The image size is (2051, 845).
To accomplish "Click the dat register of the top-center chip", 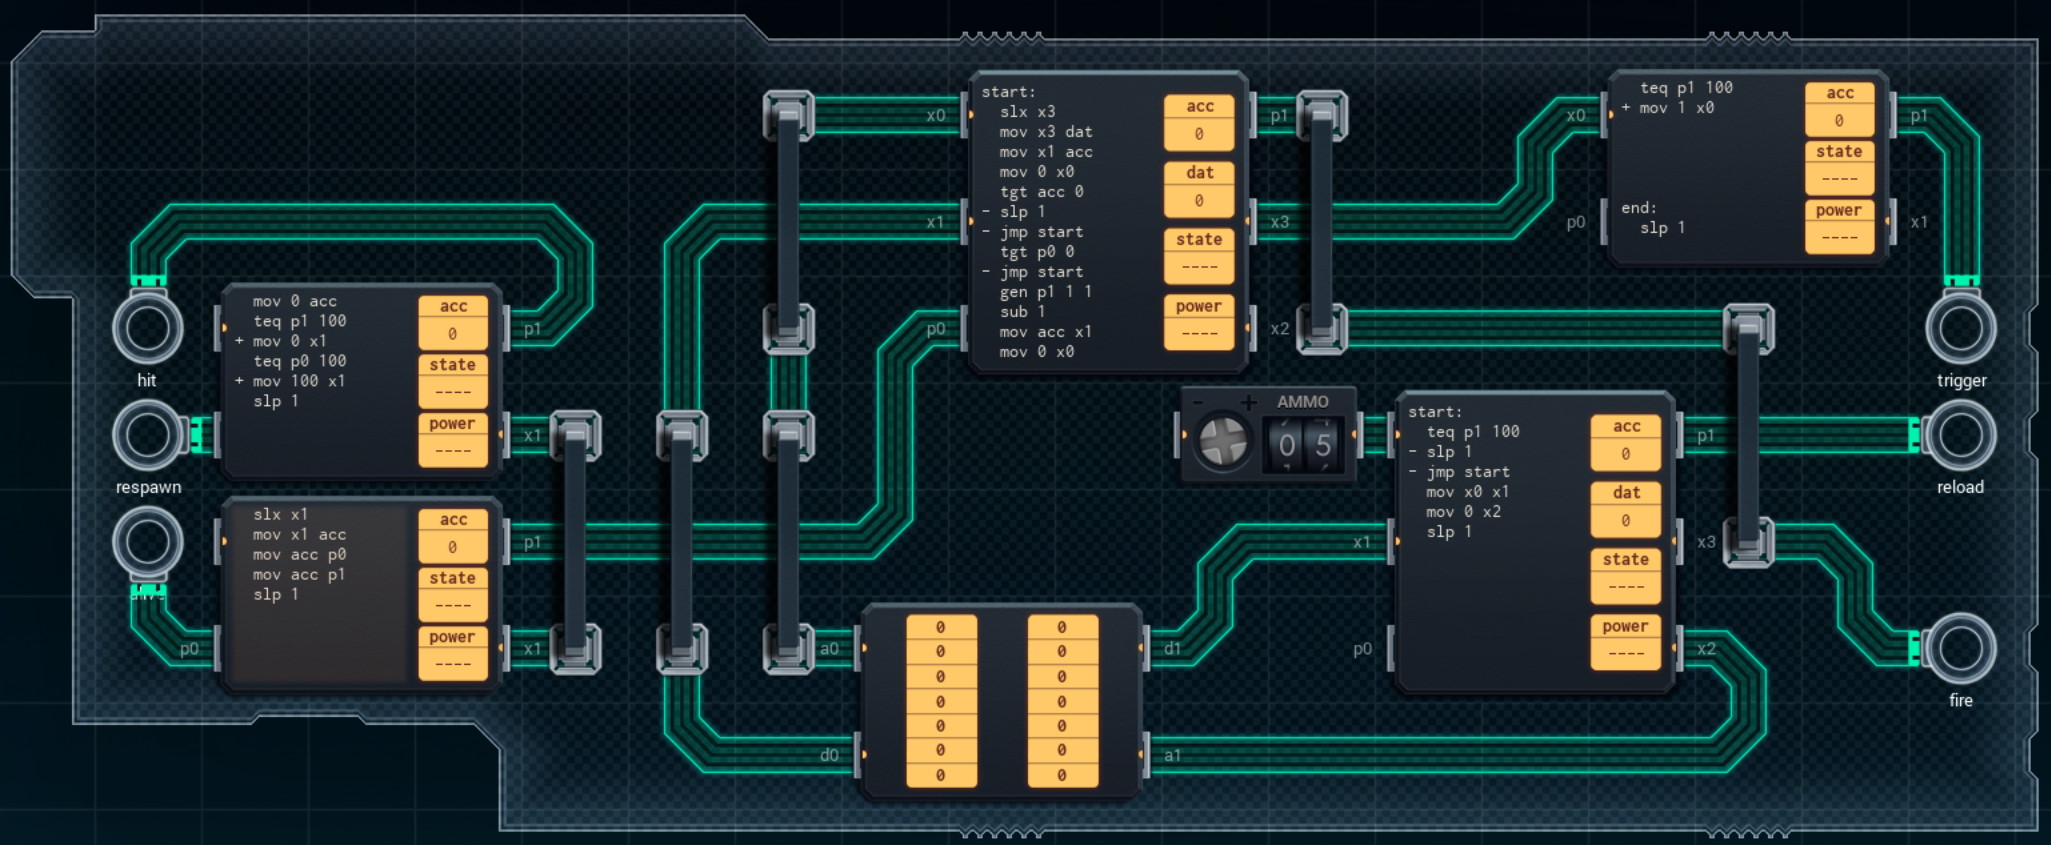I will 1199,200.
